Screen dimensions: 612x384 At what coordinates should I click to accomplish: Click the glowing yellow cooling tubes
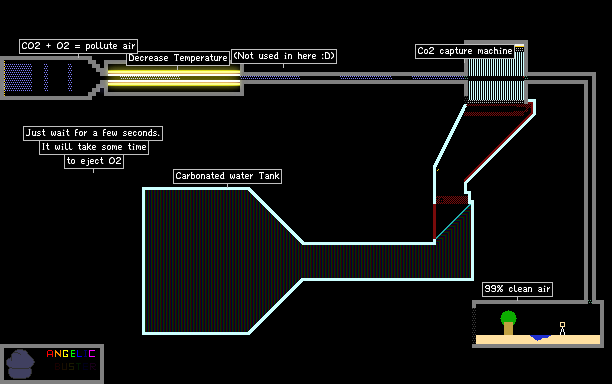[x=174, y=78]
